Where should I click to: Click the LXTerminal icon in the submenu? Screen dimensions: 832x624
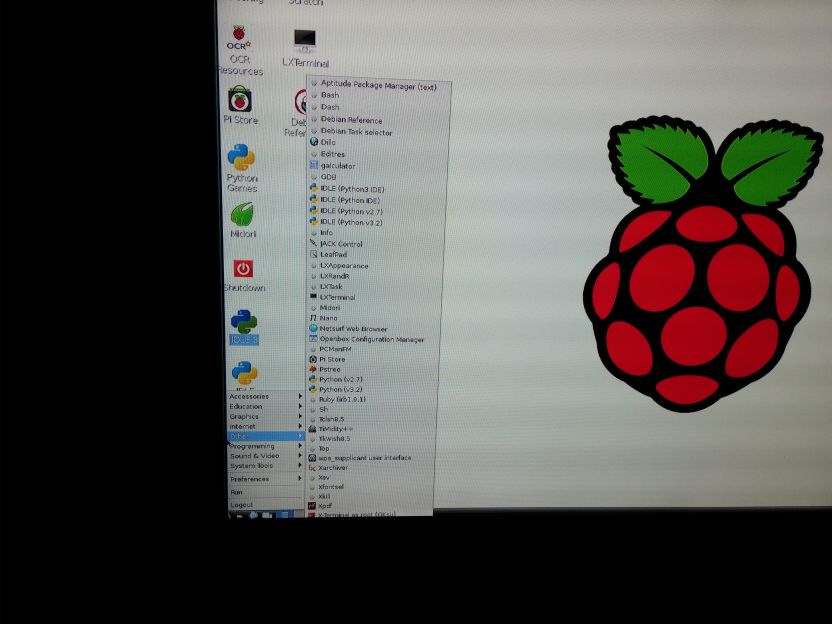tap(313, 297)
